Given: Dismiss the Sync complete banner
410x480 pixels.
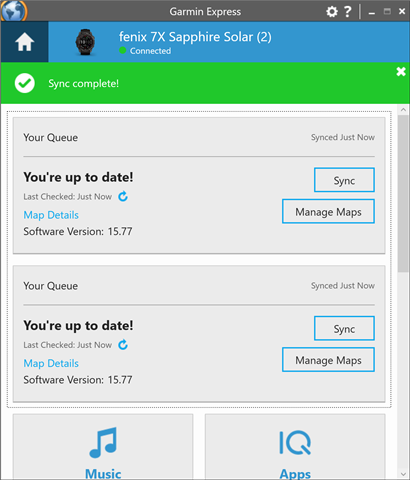Looking at the screenshot, I should pos(401,72).
